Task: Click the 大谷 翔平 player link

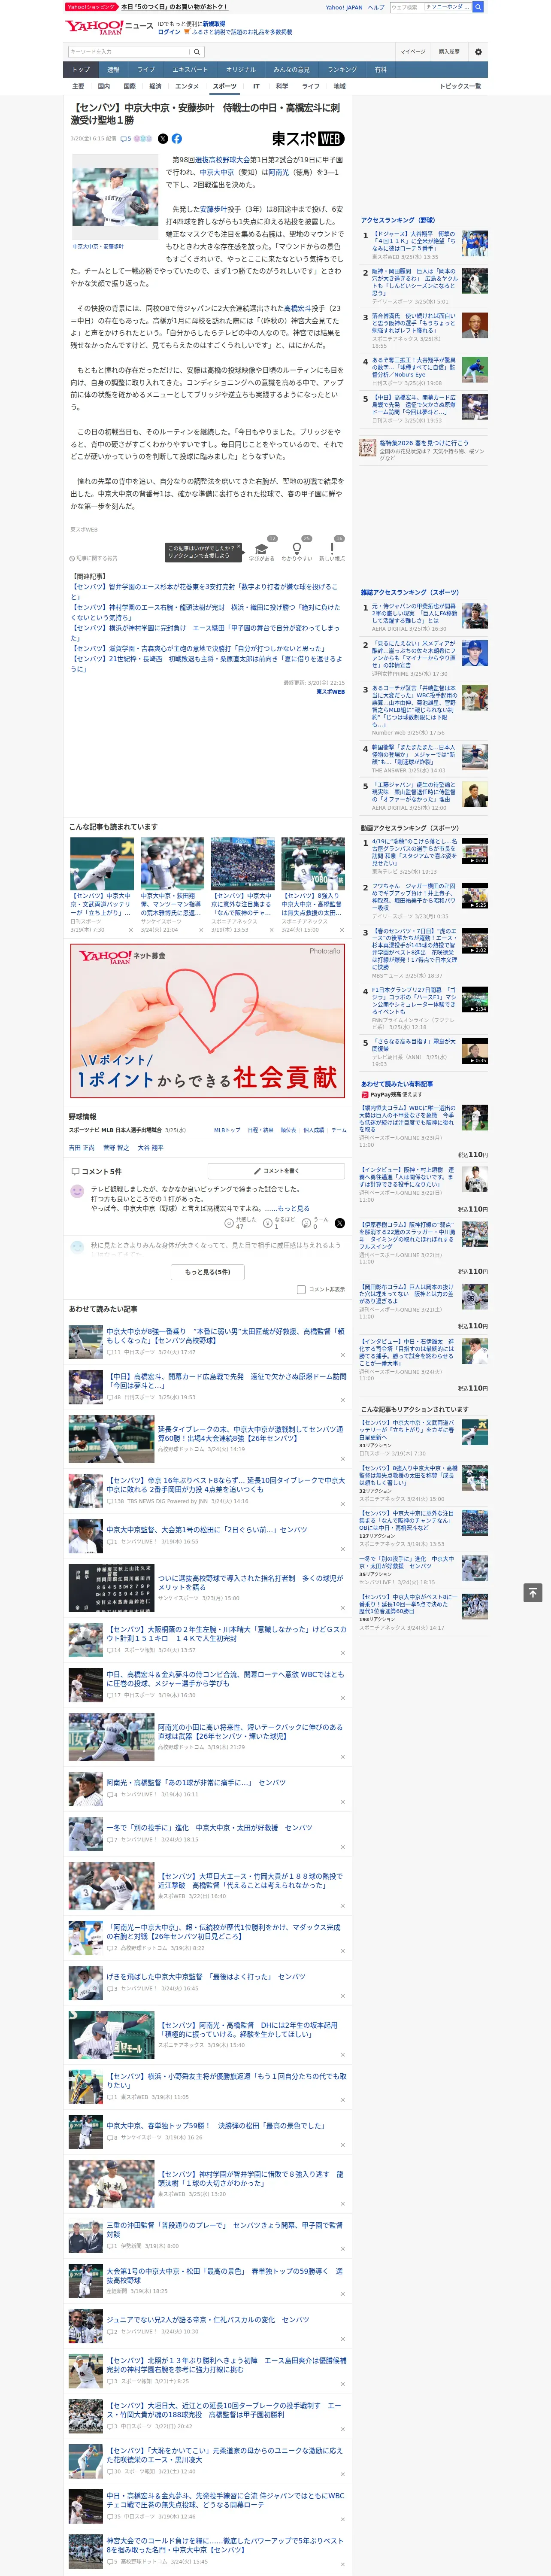Action: coord(150,1147)
